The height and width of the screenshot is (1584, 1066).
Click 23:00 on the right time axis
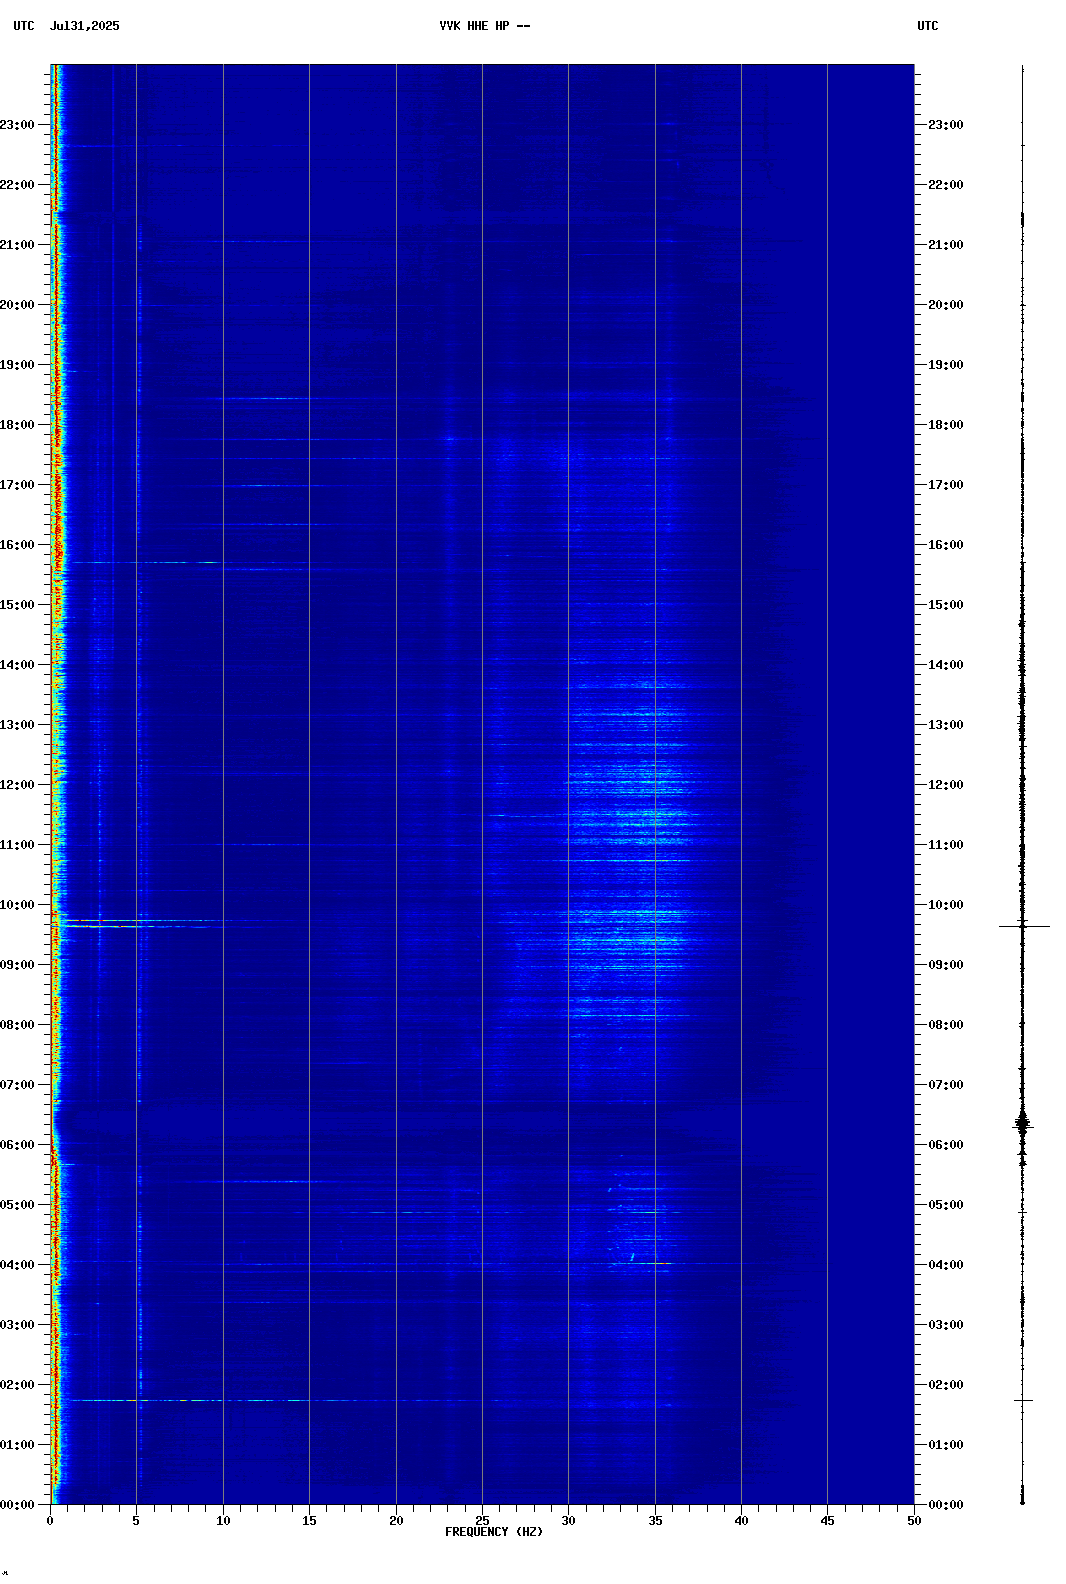click(946, 125)
